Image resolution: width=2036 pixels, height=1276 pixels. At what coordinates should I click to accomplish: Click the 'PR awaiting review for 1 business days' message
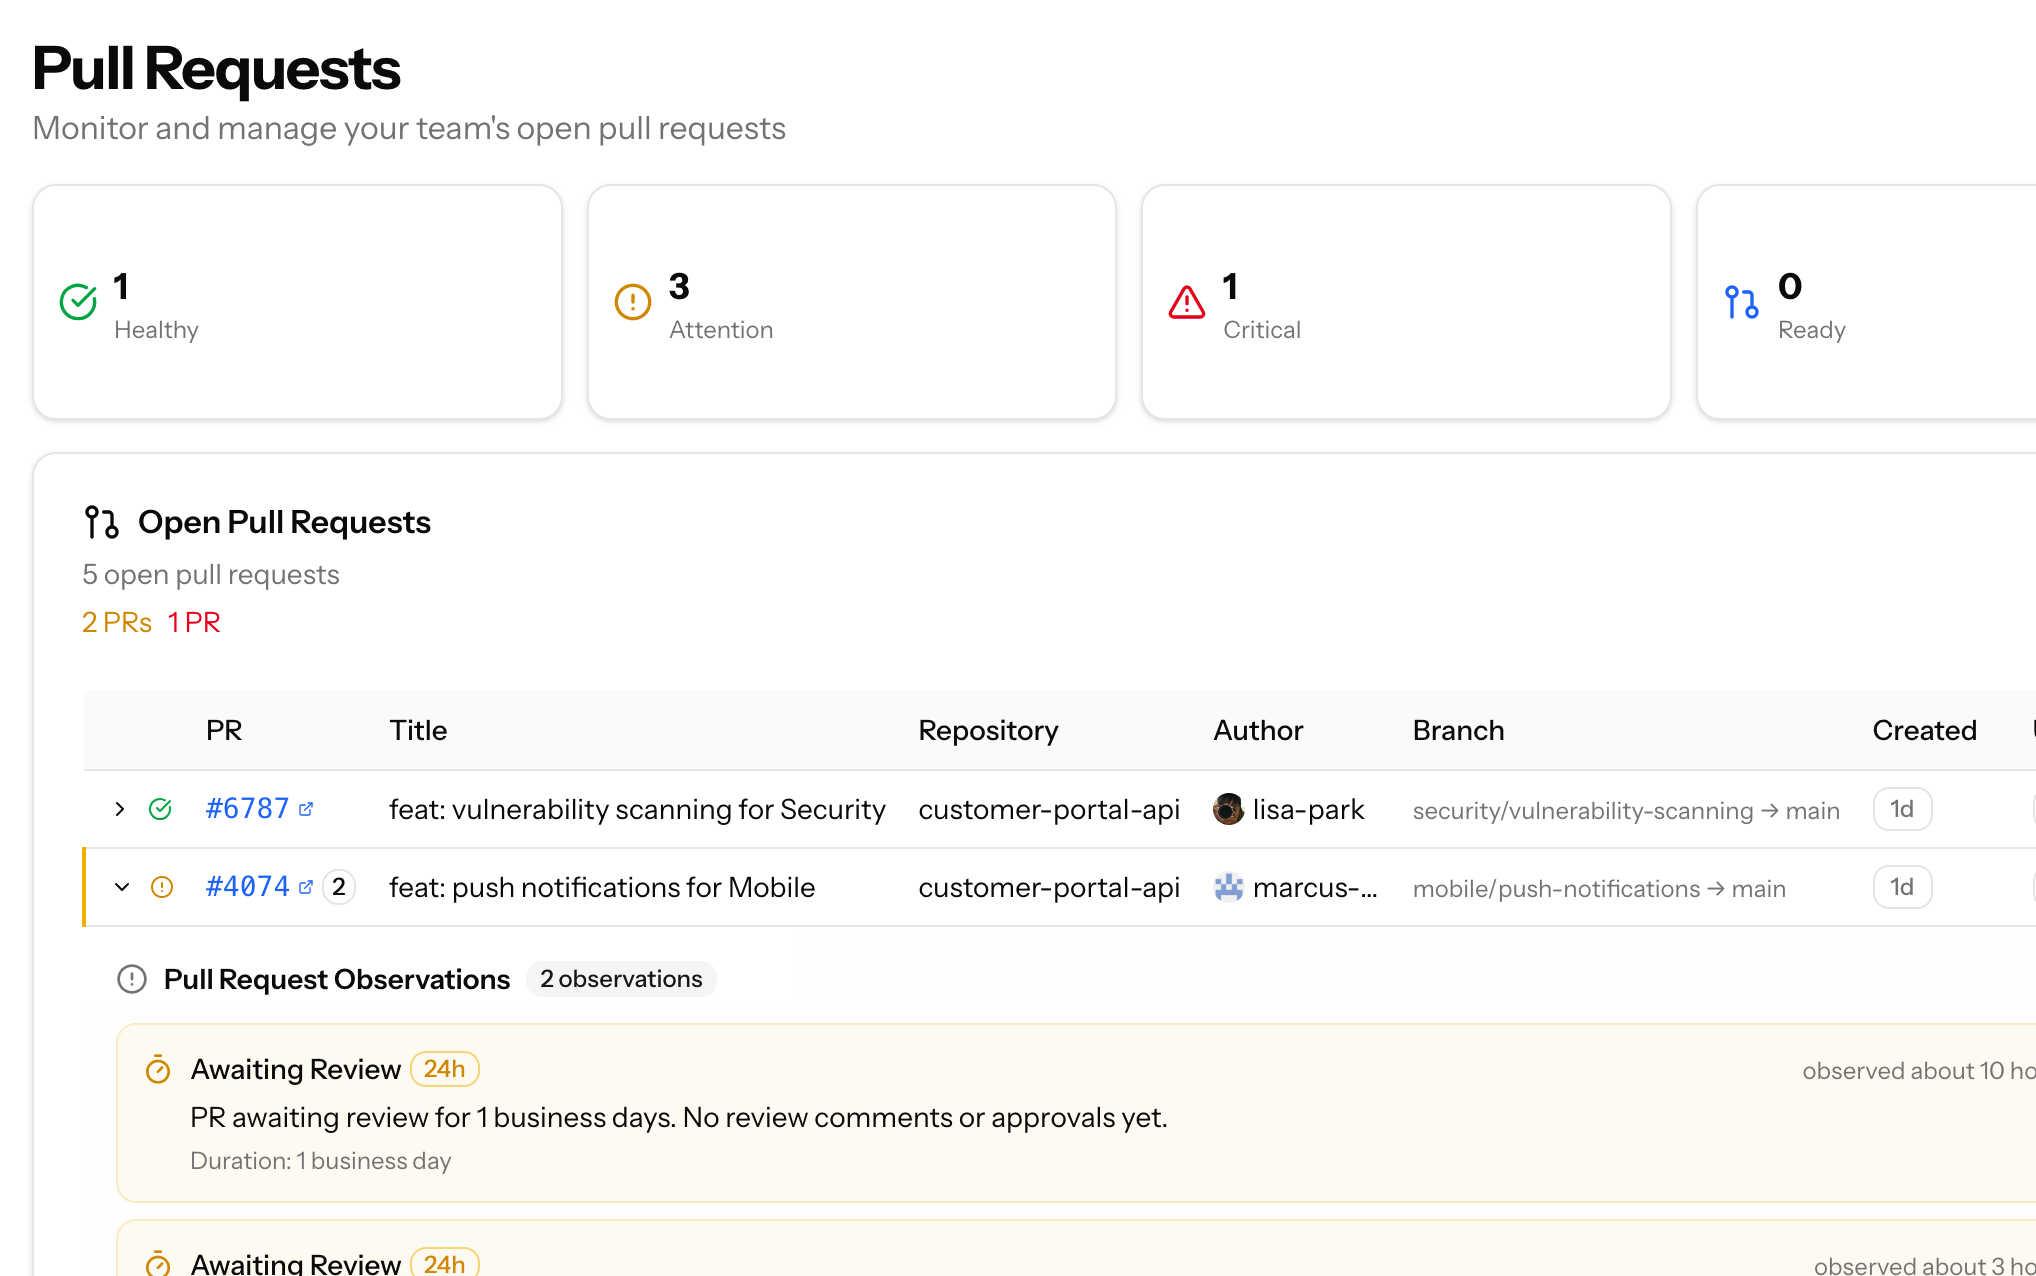(x=679, y=1117)
